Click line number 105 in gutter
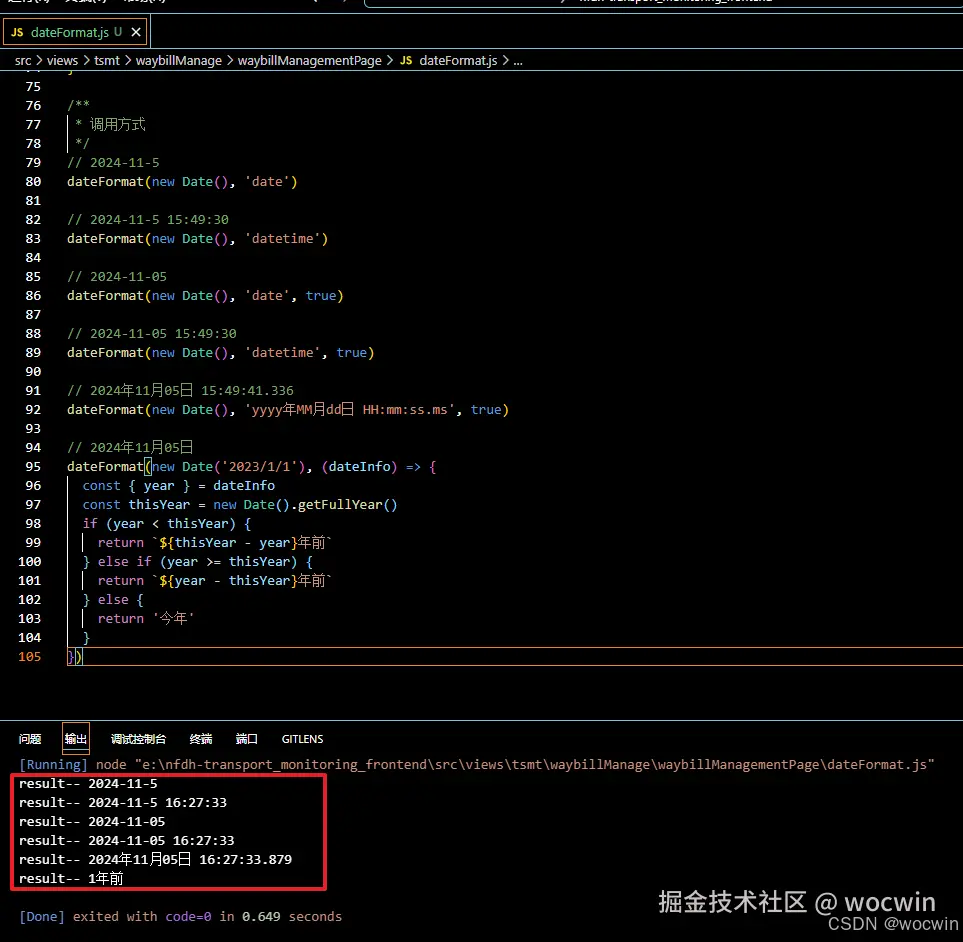This screenshot has height=942, width=963. coord(29,656)
